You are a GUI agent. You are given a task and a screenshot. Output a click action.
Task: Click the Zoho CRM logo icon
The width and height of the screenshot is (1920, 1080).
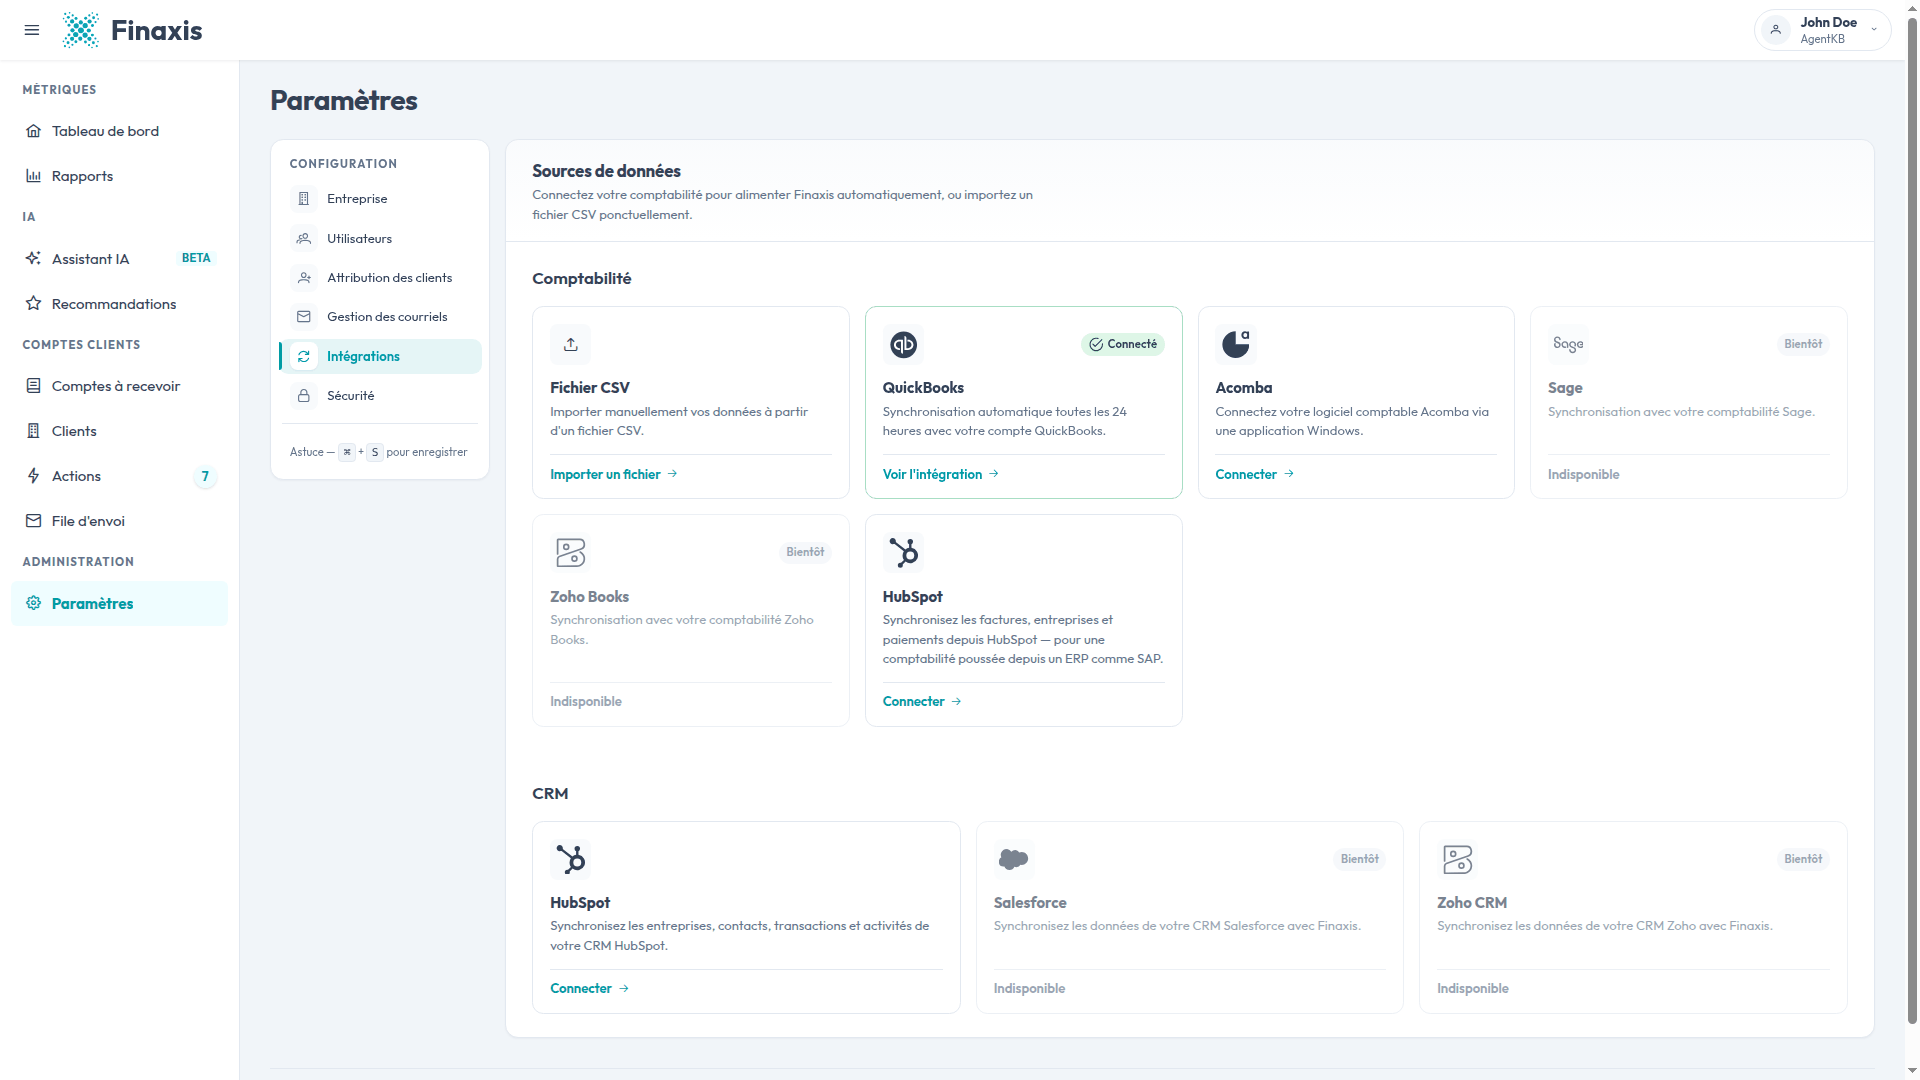(1458, 859)
